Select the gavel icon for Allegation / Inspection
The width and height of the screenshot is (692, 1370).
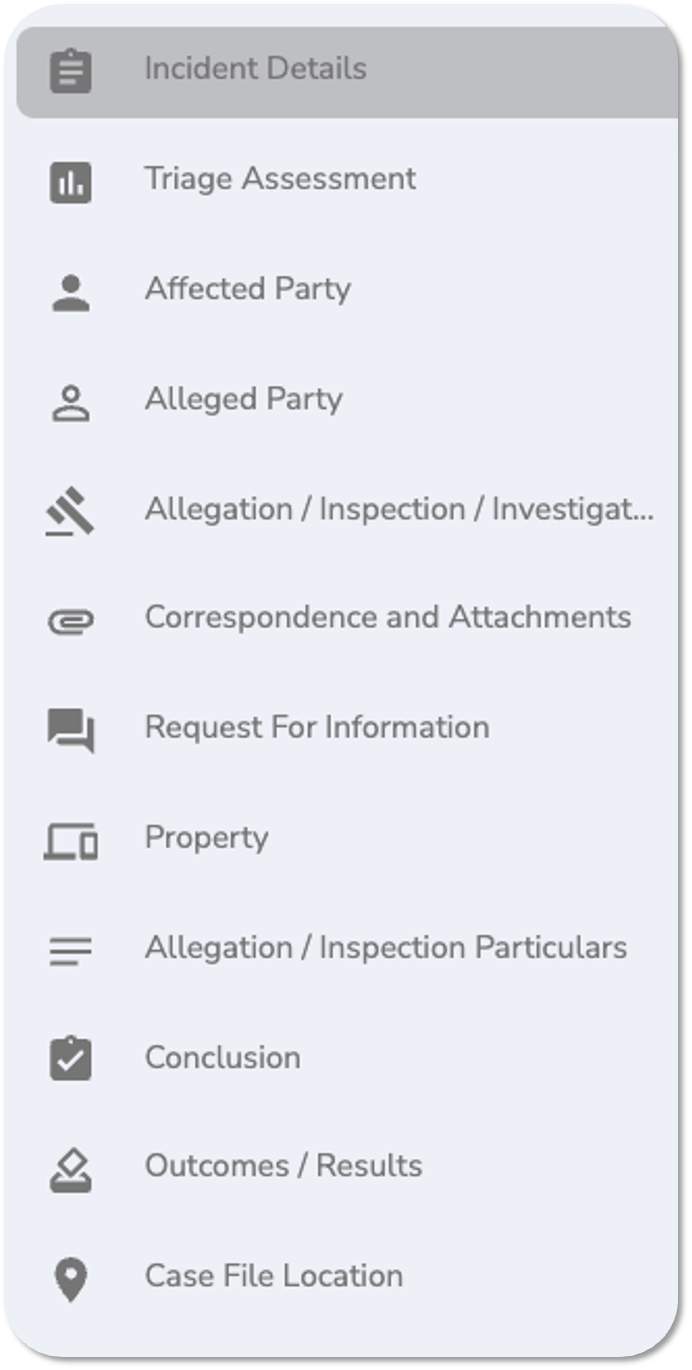[x=69, y=509]
